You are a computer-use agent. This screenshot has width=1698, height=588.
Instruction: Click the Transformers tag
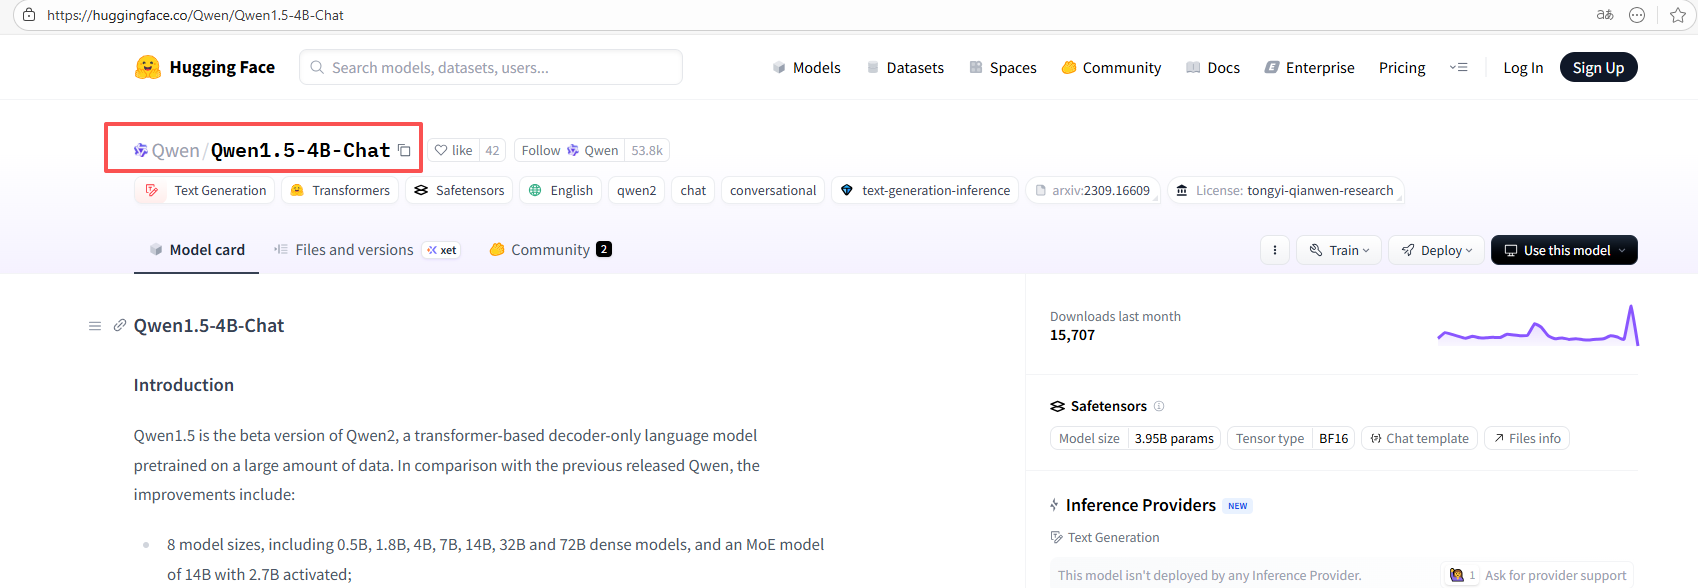340,191
